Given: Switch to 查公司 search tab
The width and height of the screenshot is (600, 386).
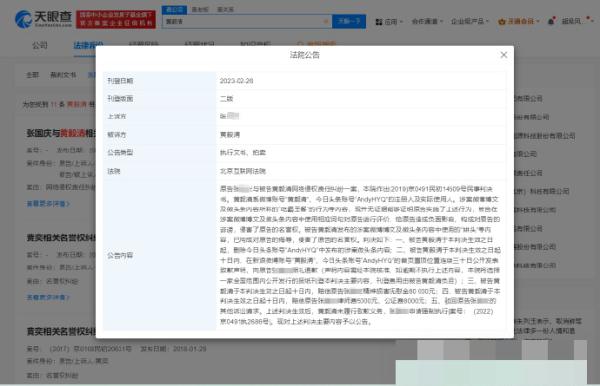Looking at the screenshot, I should tap(174, 9).
